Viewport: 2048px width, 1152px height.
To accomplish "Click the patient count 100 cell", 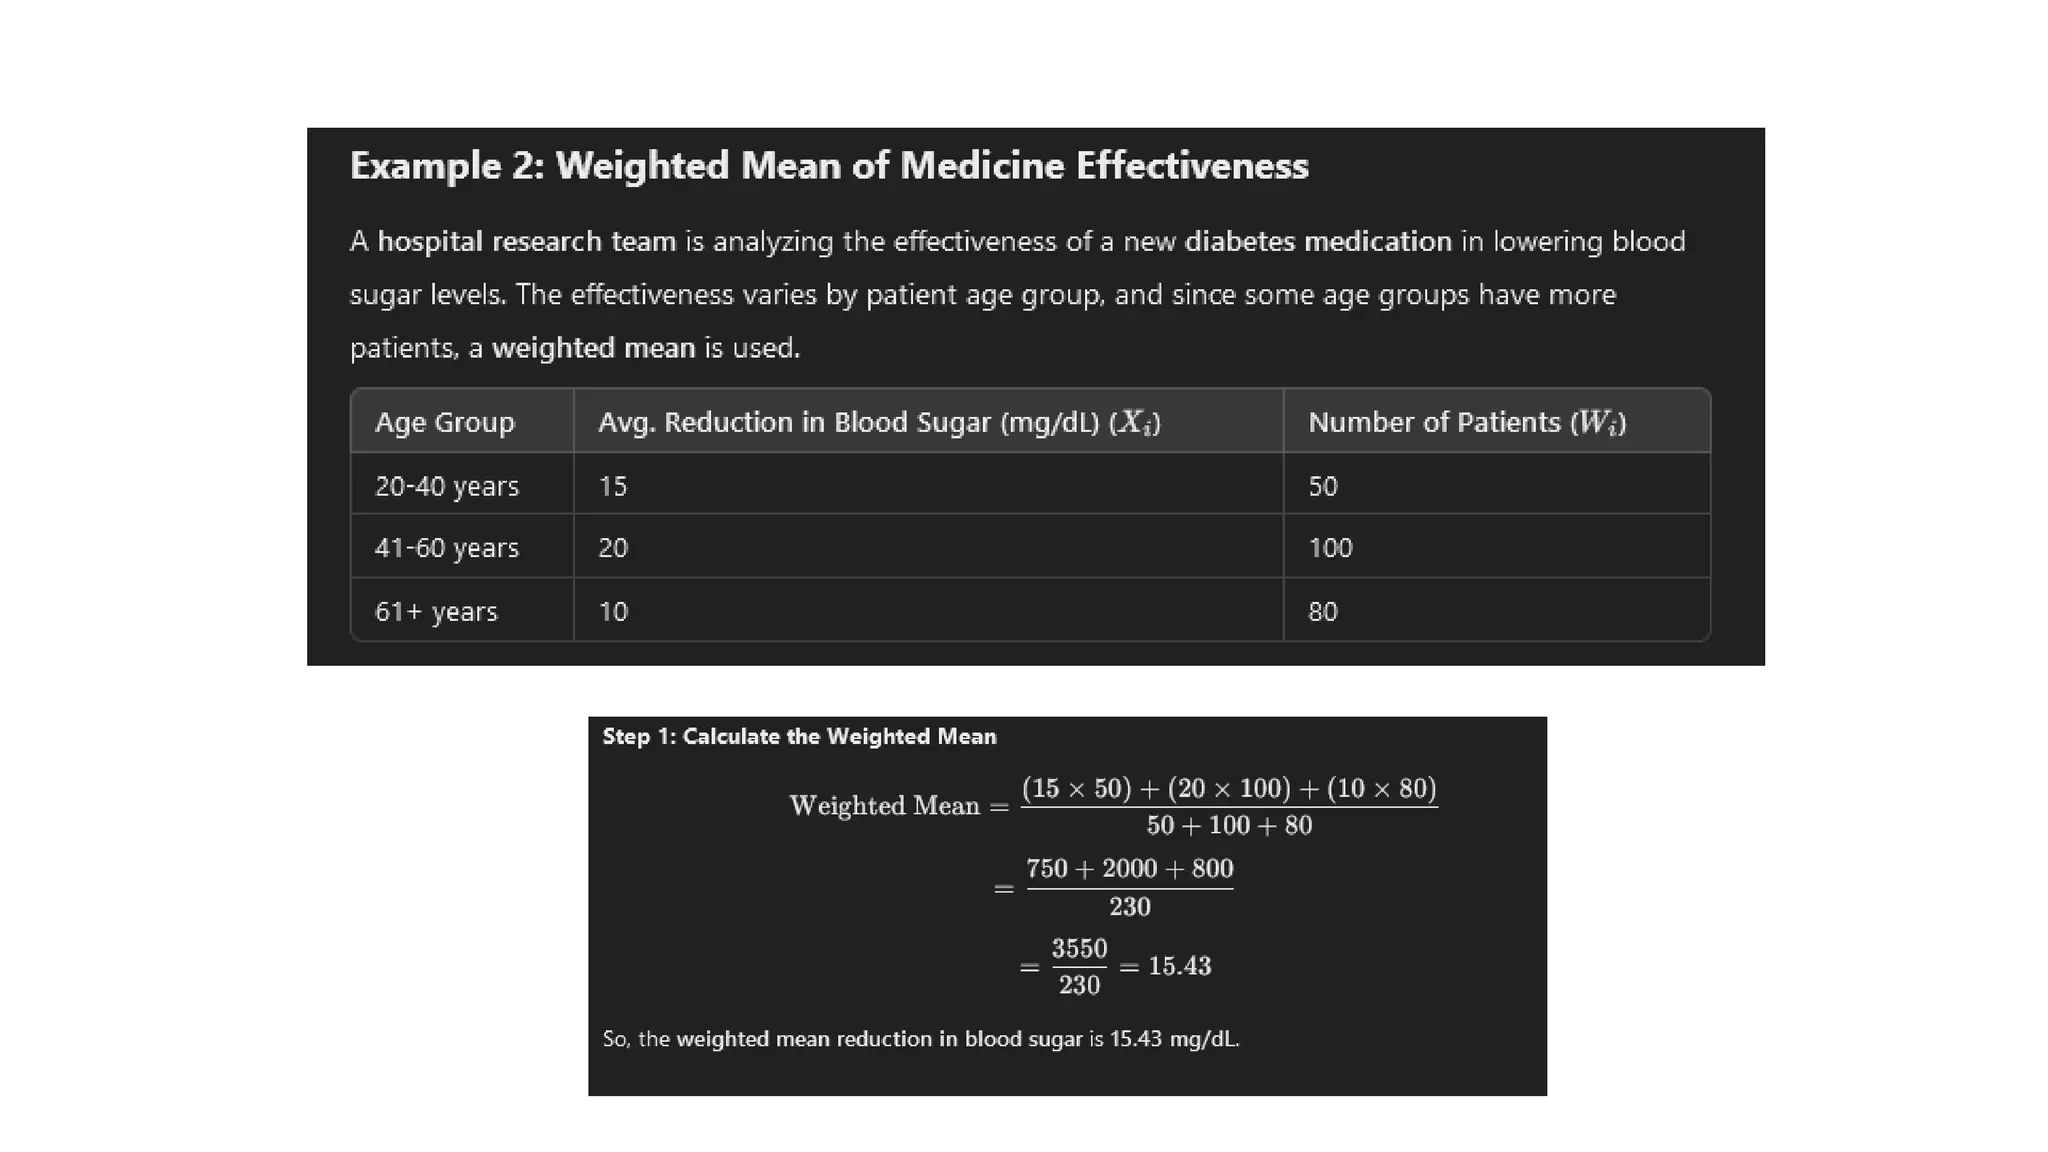I will pyautogui.click(x=1329, y=548).
